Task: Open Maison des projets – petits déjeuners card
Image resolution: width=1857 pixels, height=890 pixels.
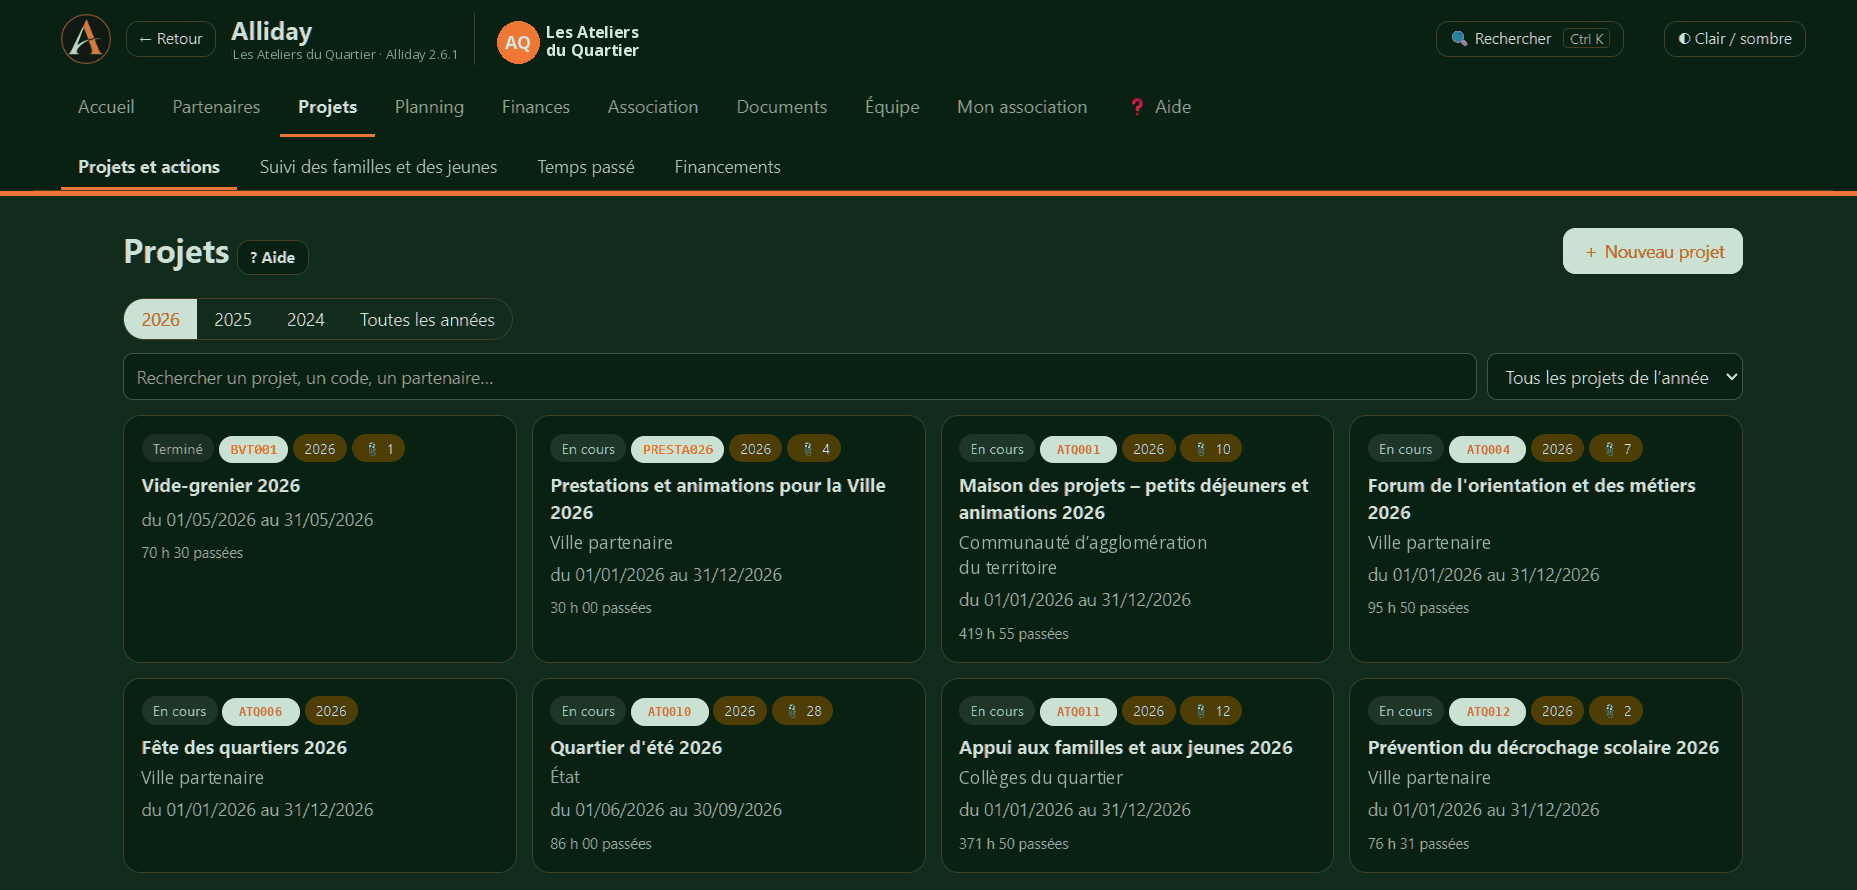Action: click(1137, 539)
